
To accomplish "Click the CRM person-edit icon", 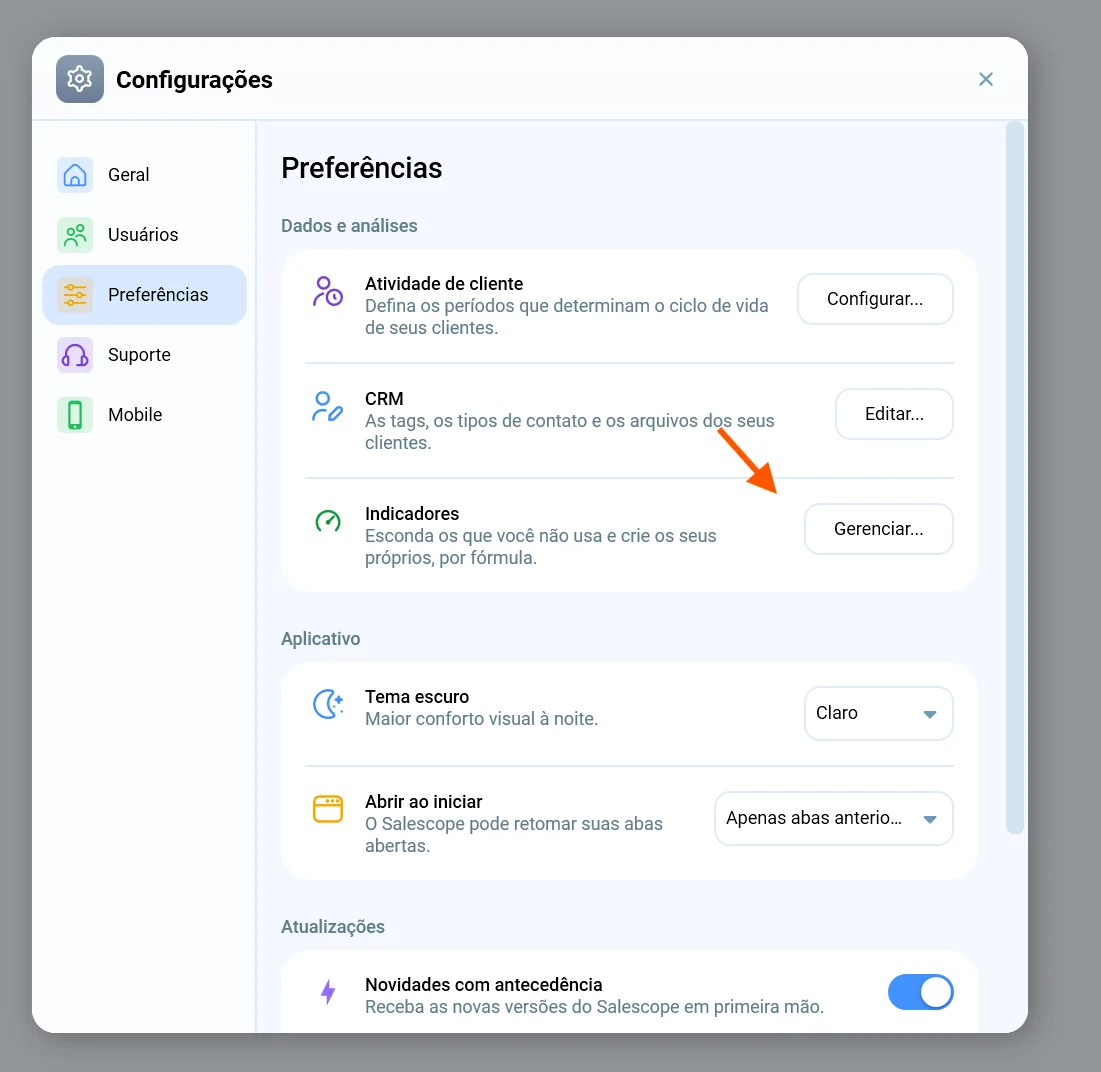I will (x=327, y=406).
